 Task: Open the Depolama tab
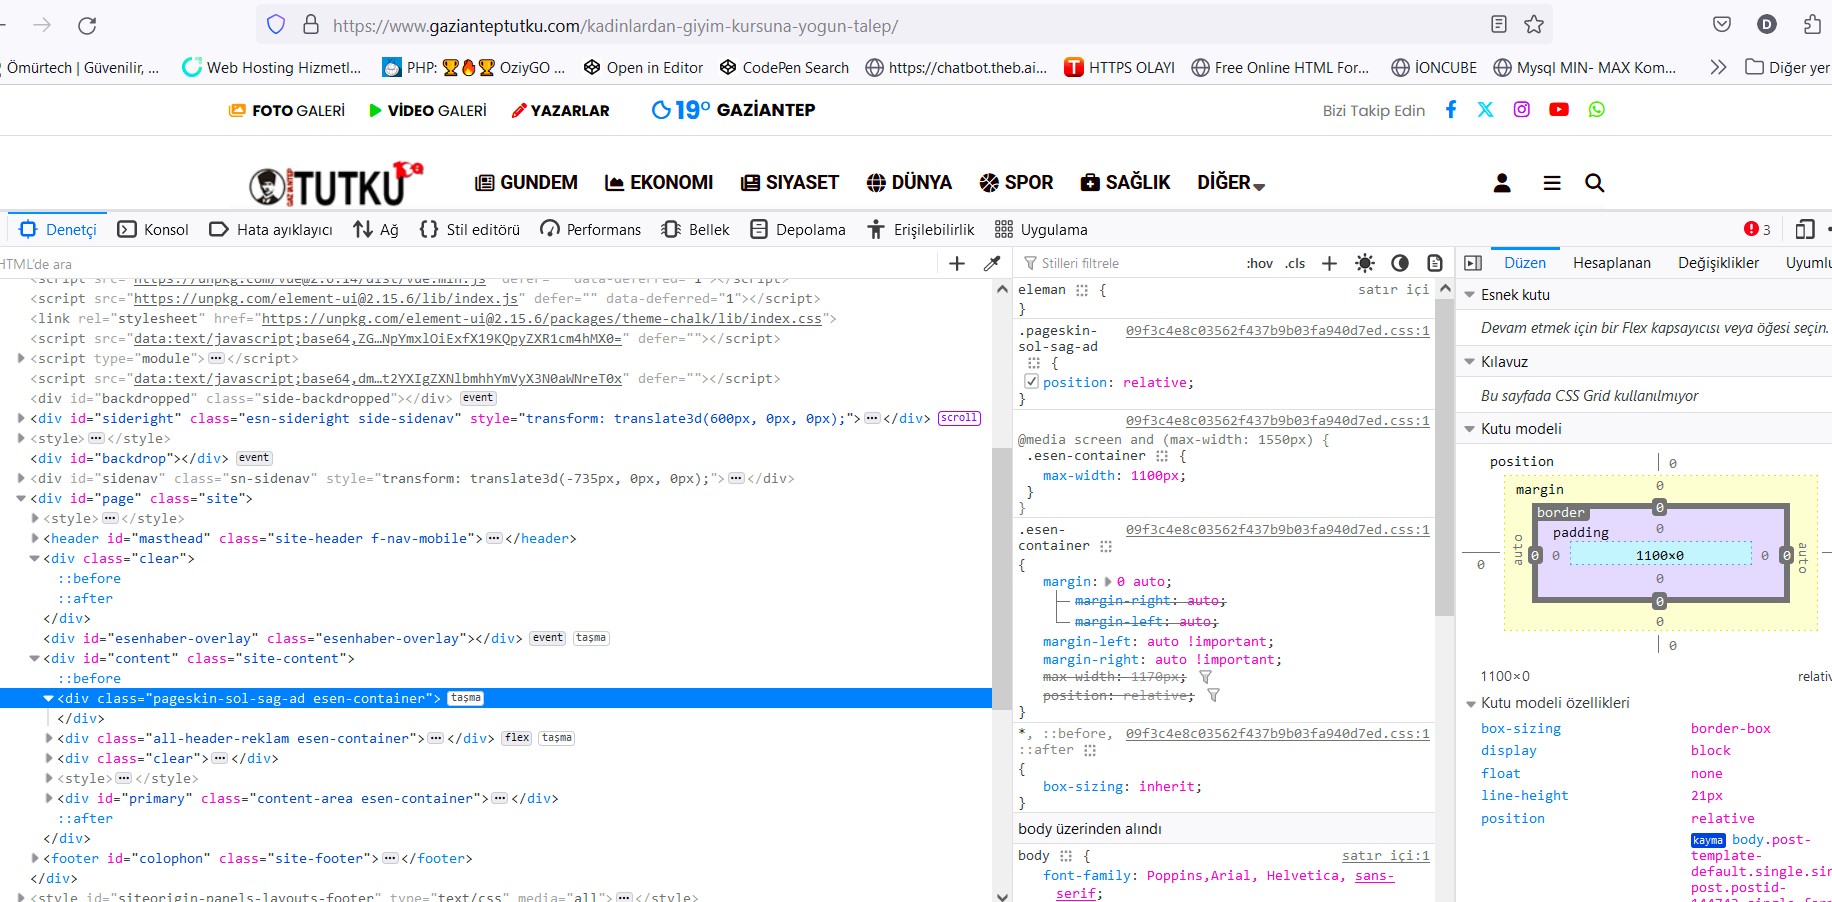pyautogui.click(x=798, y=229)
